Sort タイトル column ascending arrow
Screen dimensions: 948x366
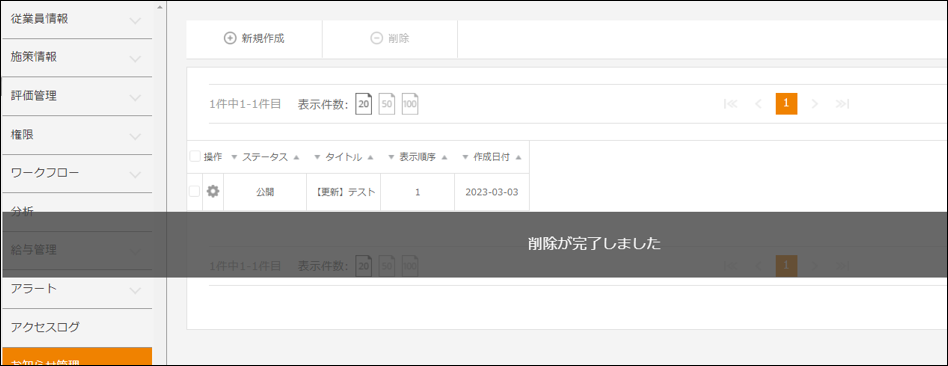pyautogui.click(x=370, y=157)
